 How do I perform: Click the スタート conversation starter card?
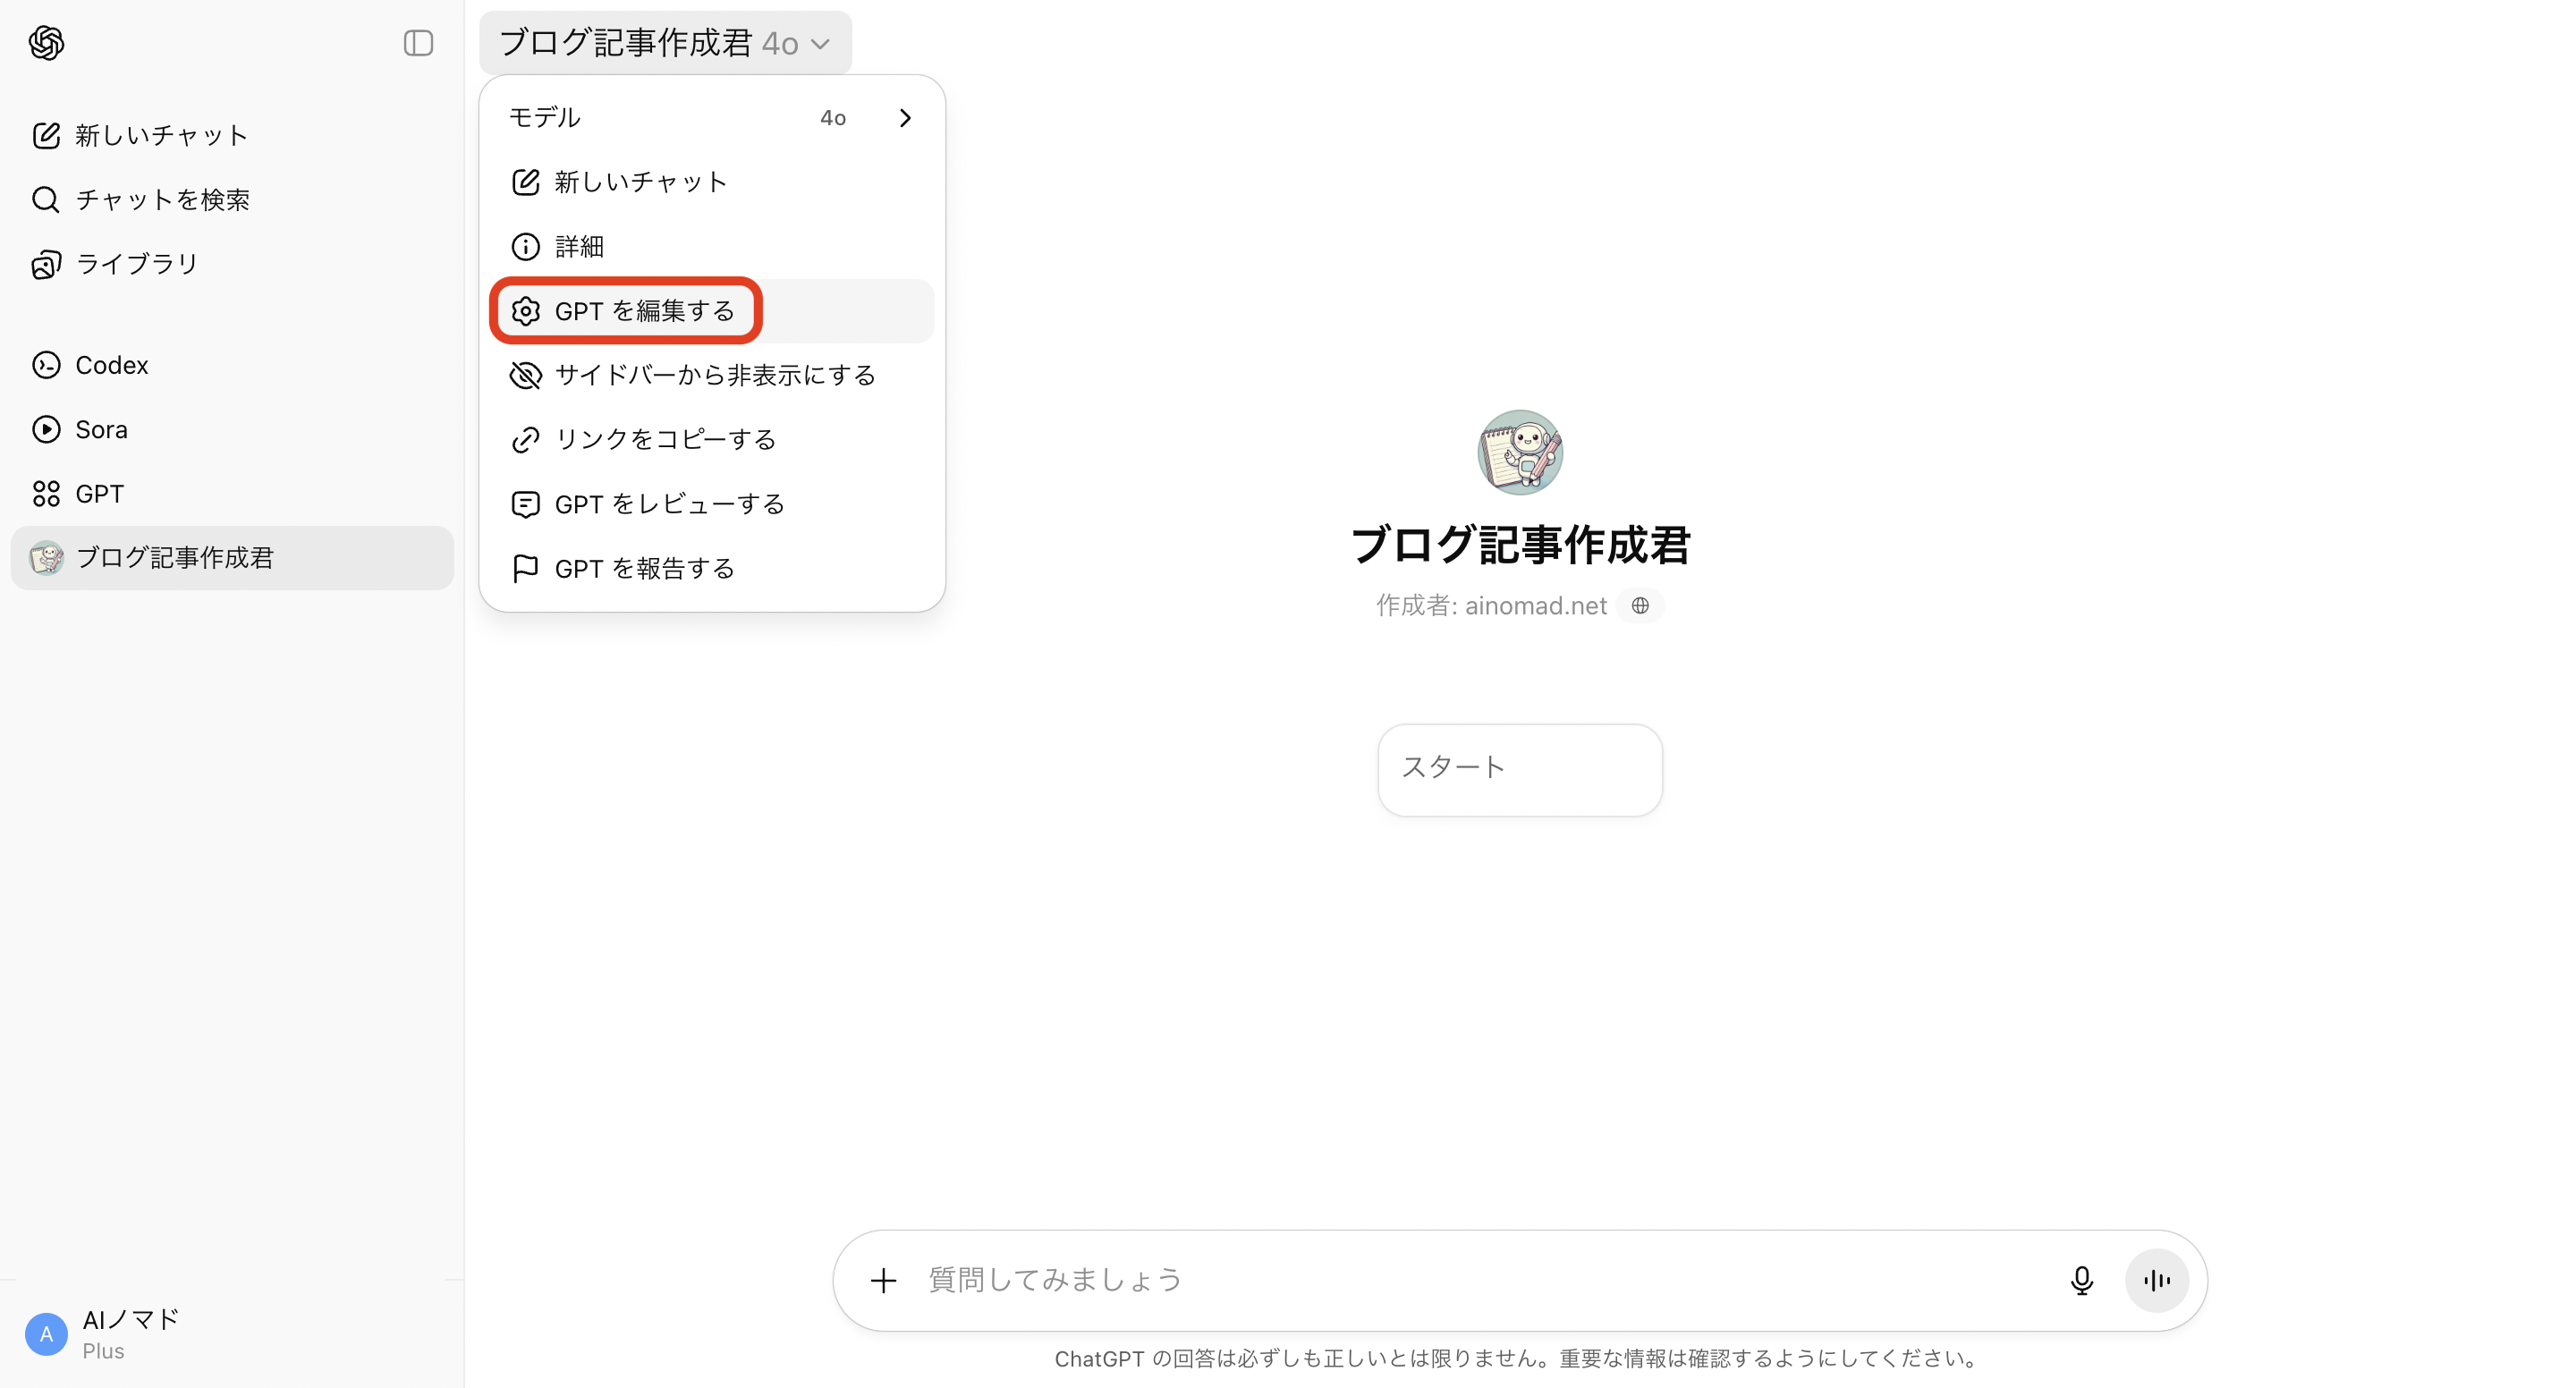[1520, 770]
